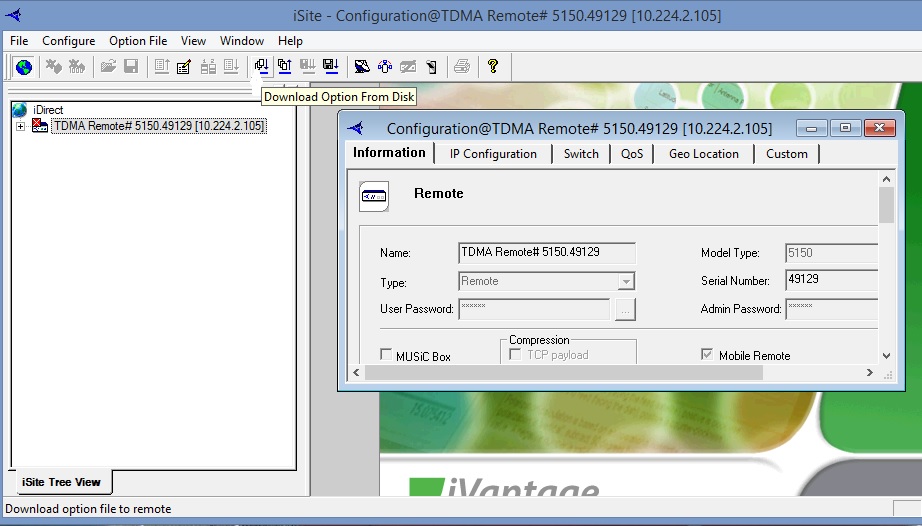Toggle the TCP payload checkbox

pyautogui.click(x=515, y=354)
